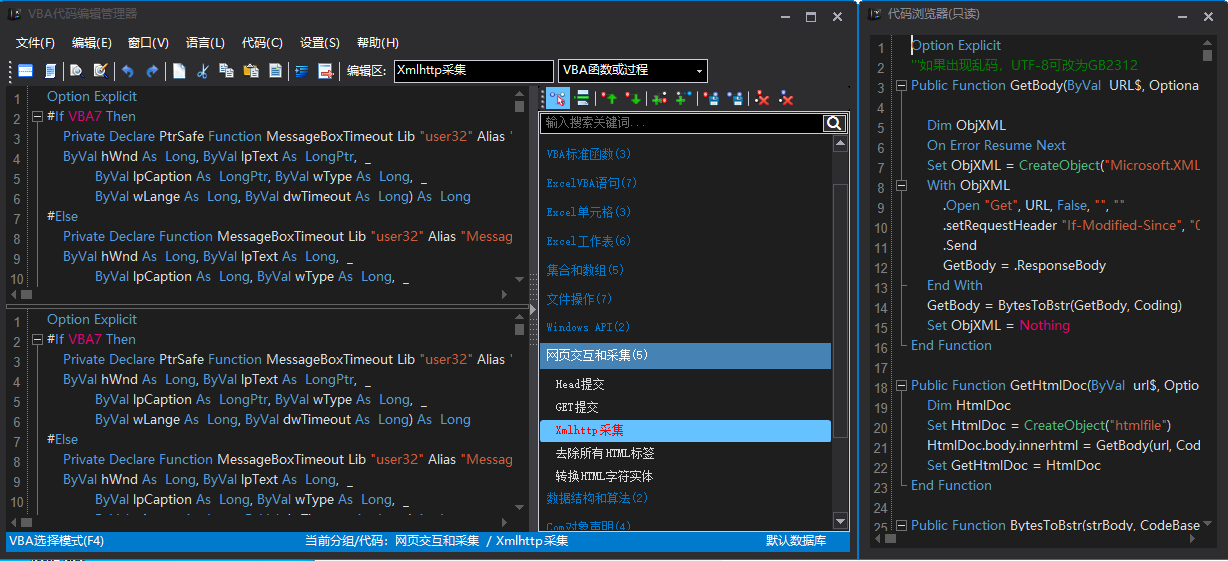Collapse the #If VBA7 block in lower editor
Image resolution: width=1228 pixels, height=561 pixels.
[x=37, y=340]
